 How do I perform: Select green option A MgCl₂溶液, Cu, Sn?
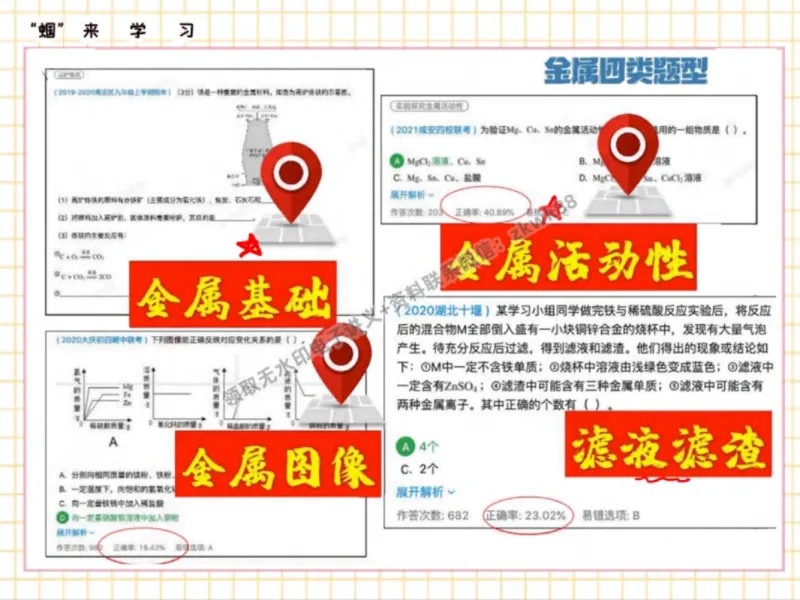(x=438, y=161)
